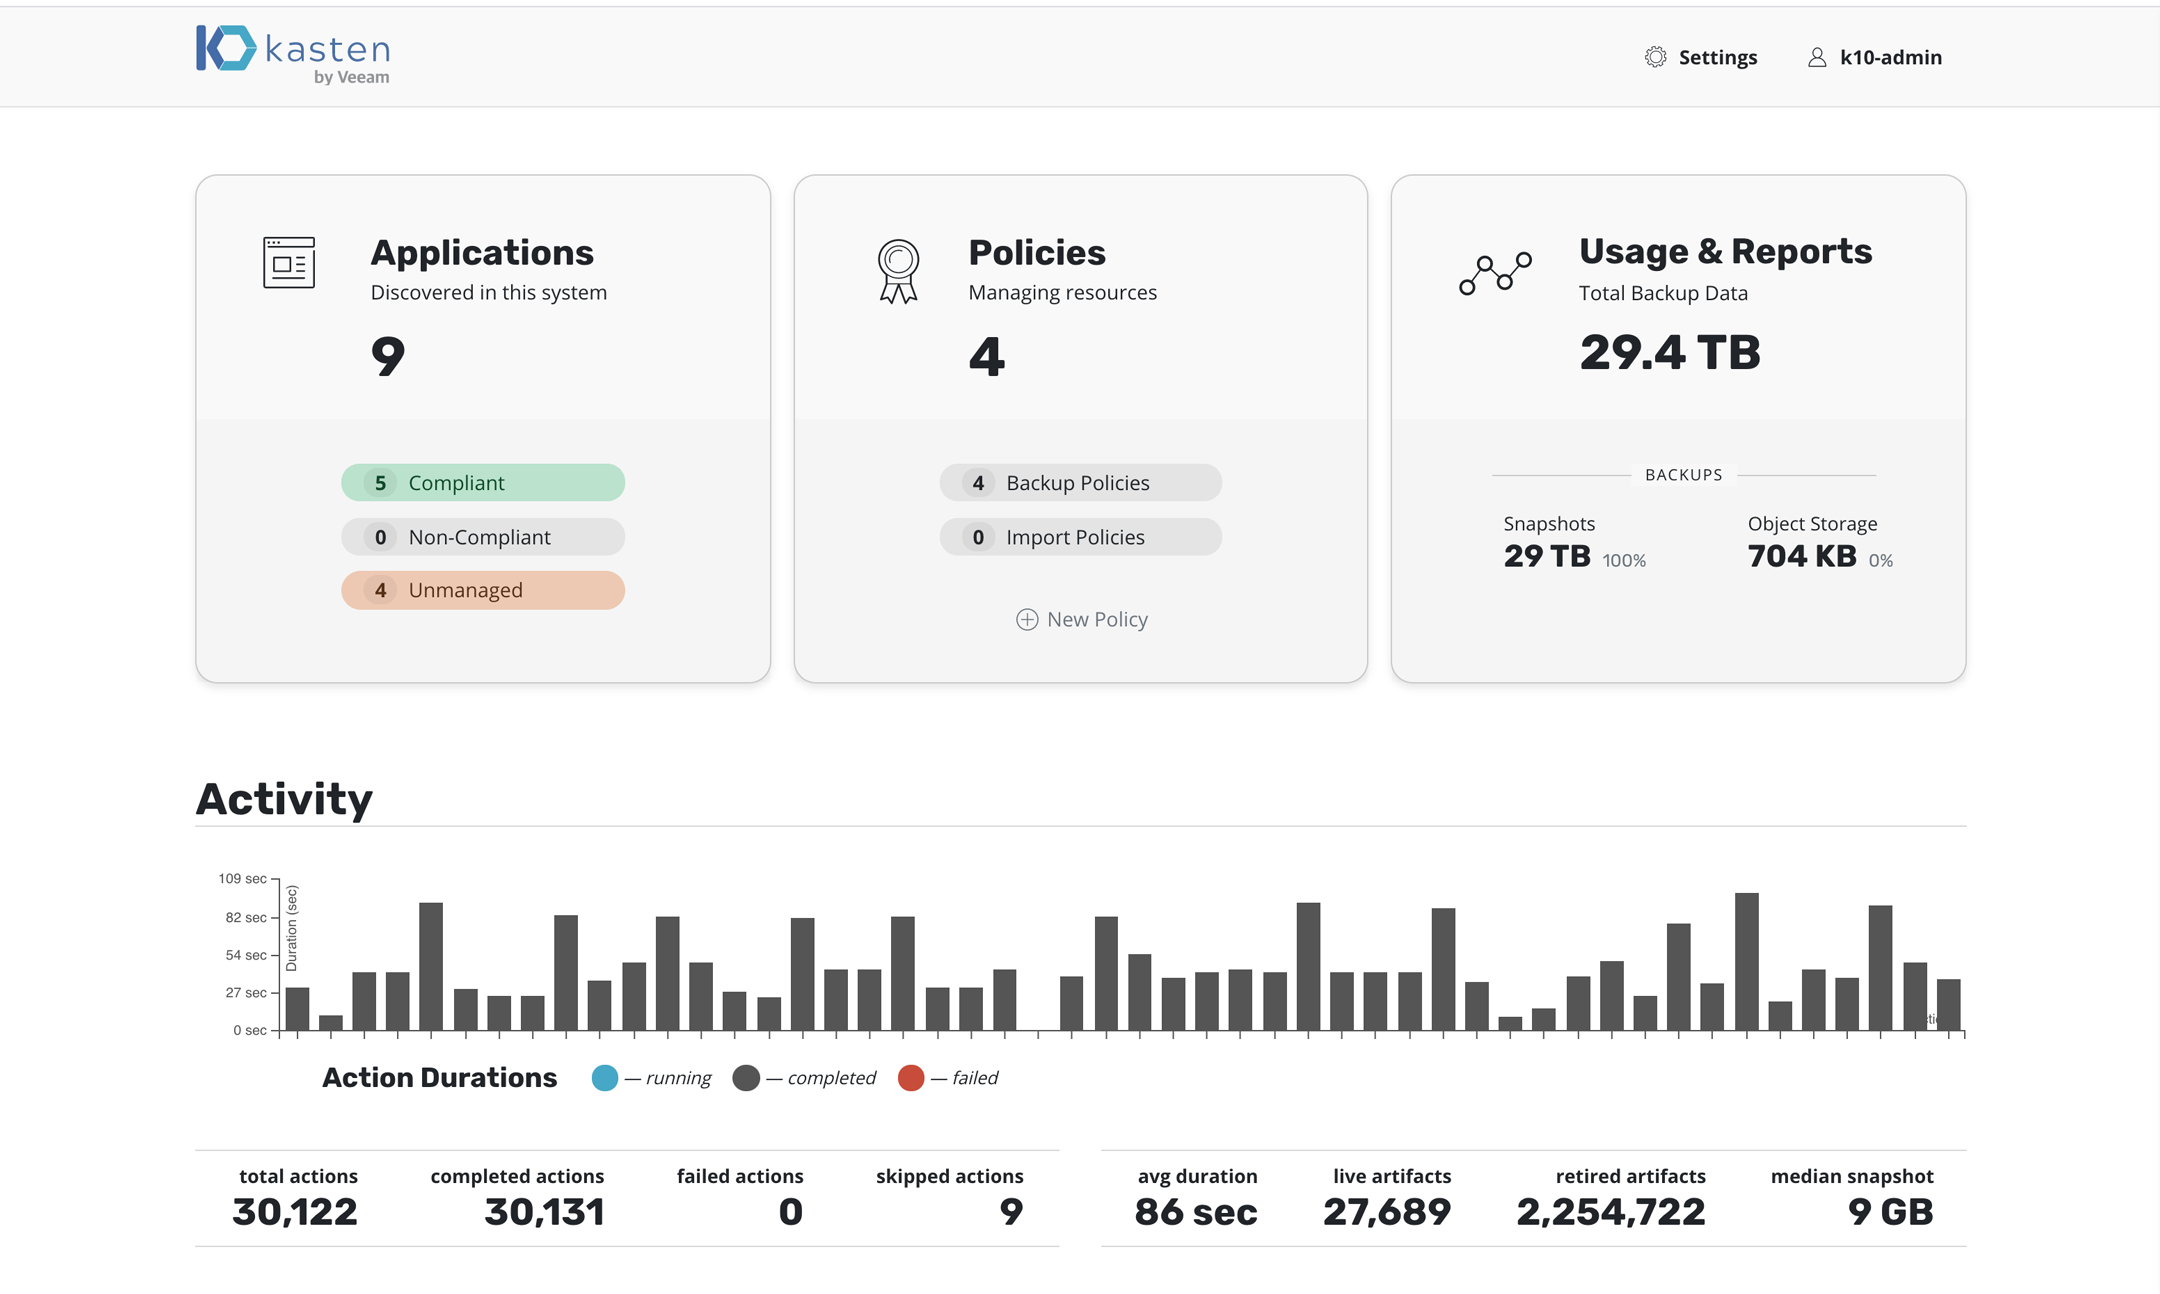Open Usage & Reports card title

(x=1725, y=251)
